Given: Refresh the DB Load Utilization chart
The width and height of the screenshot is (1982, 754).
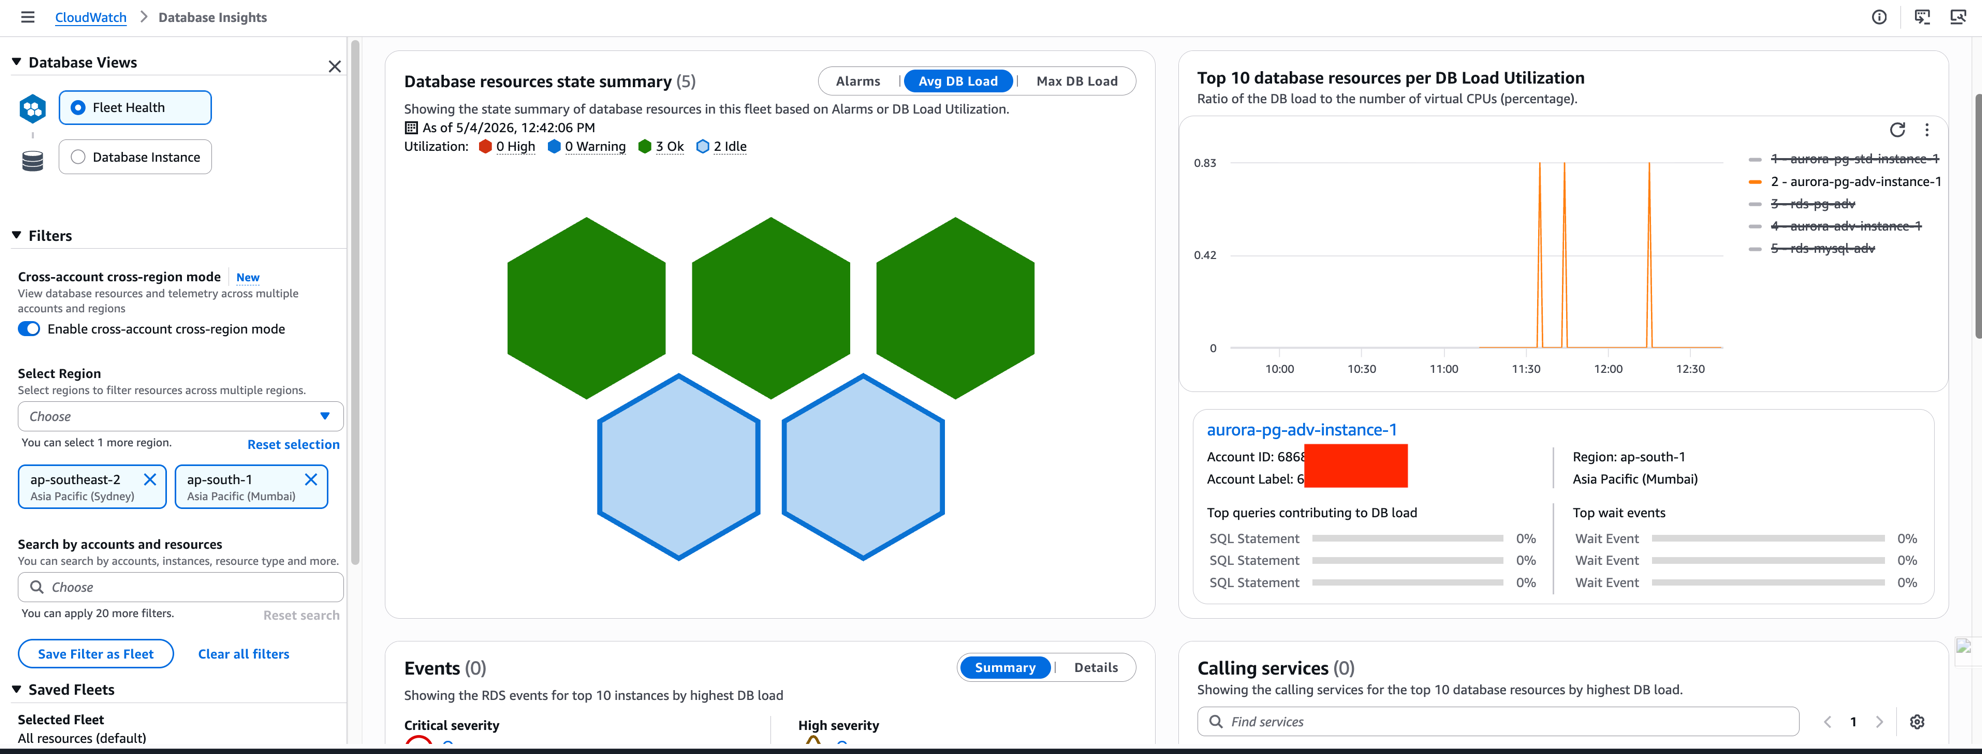Looking at the screenshot, I should [1897, 130].
